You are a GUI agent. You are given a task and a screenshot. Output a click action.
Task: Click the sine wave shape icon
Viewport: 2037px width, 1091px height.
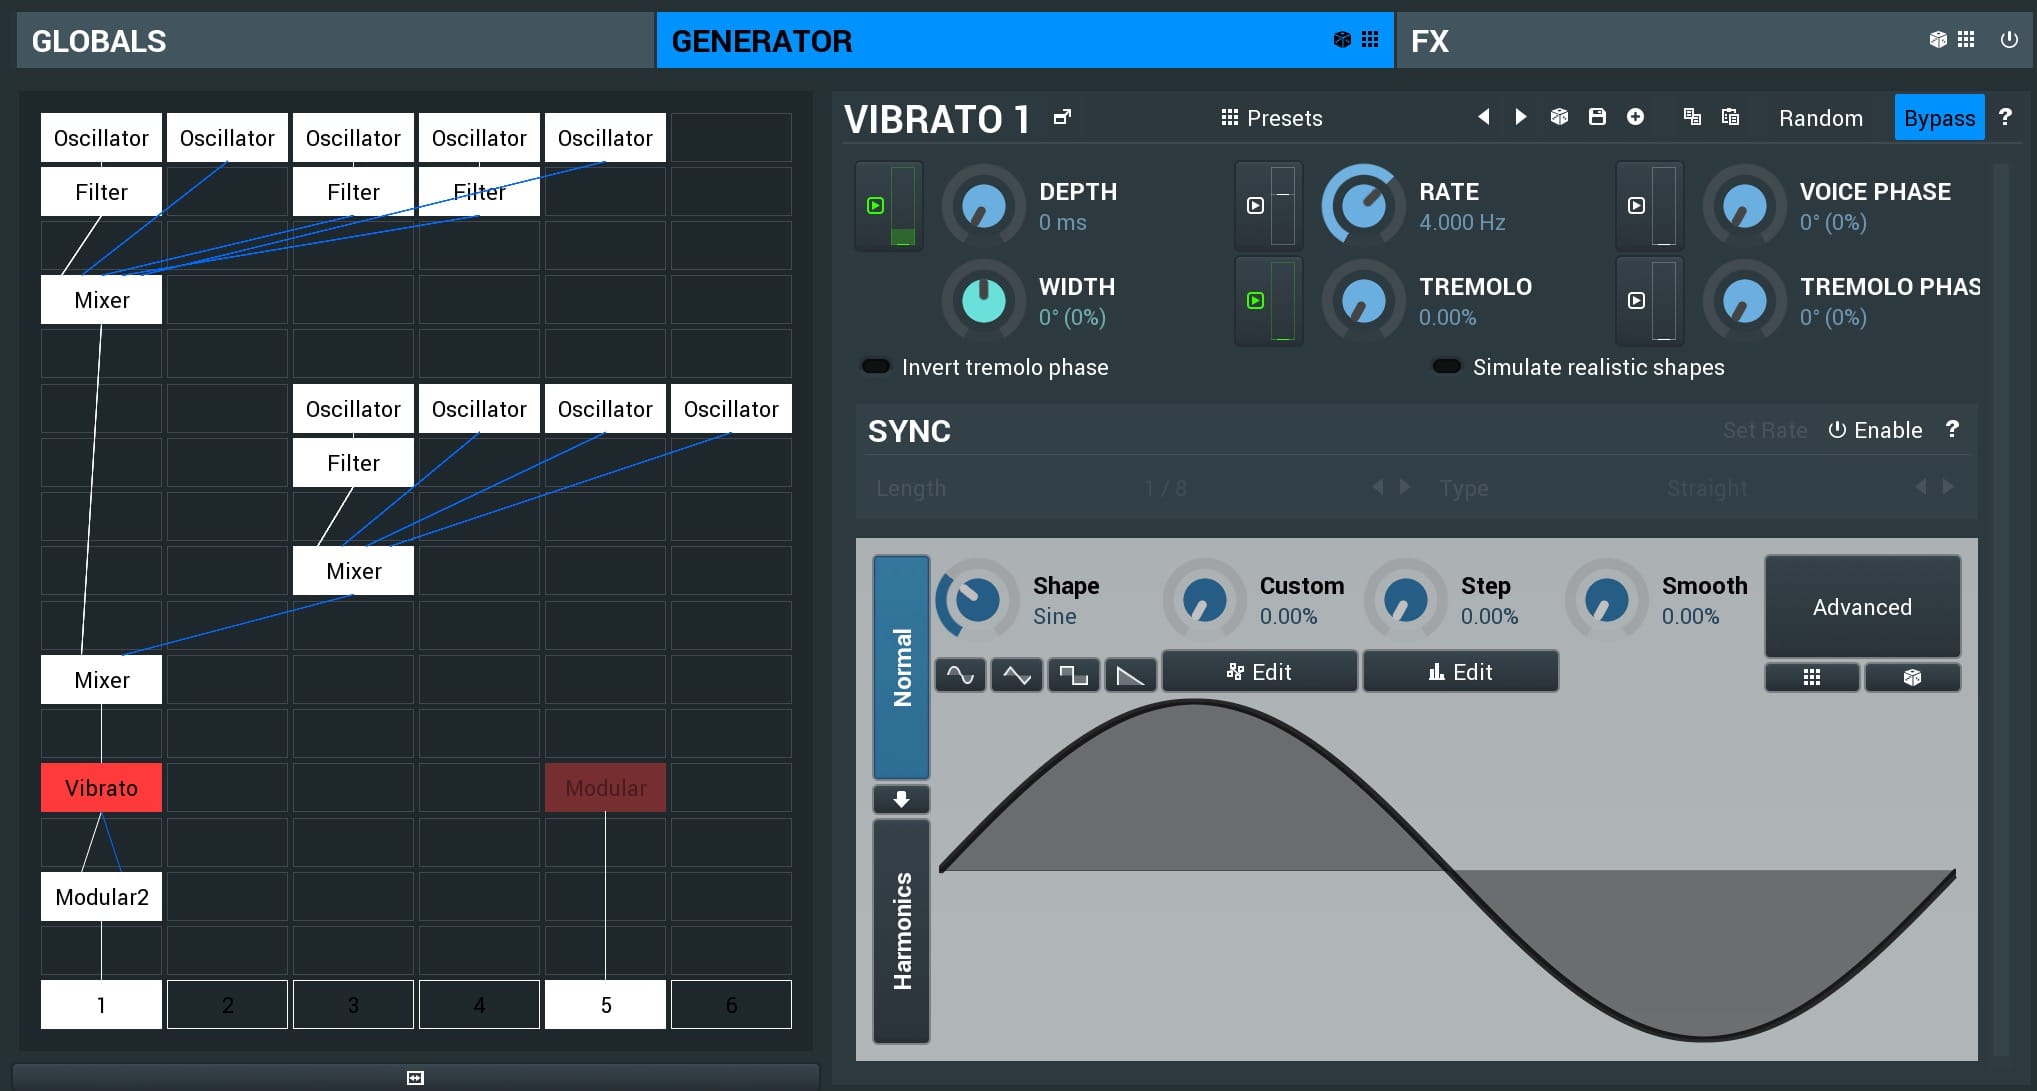(960, 675)
